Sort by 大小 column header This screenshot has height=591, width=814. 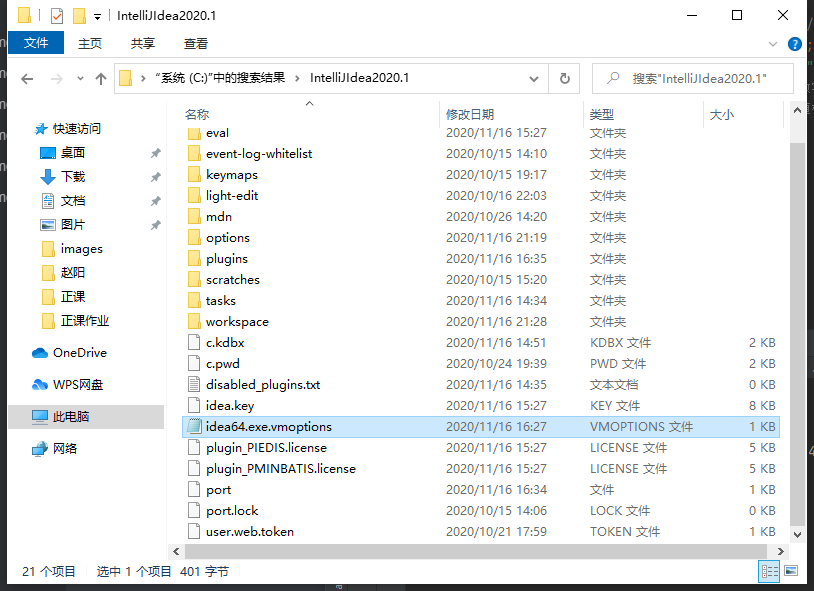tap(722, 114)
